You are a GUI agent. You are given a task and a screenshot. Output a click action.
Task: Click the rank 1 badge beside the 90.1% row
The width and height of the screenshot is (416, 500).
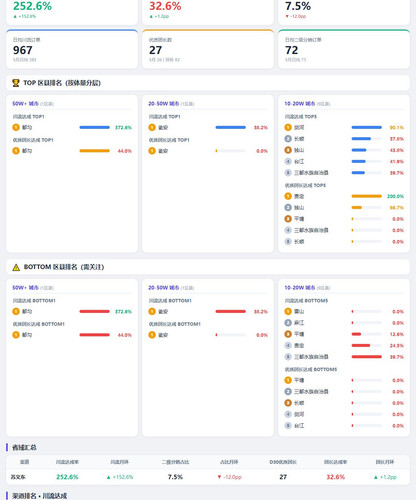[288, 127]
